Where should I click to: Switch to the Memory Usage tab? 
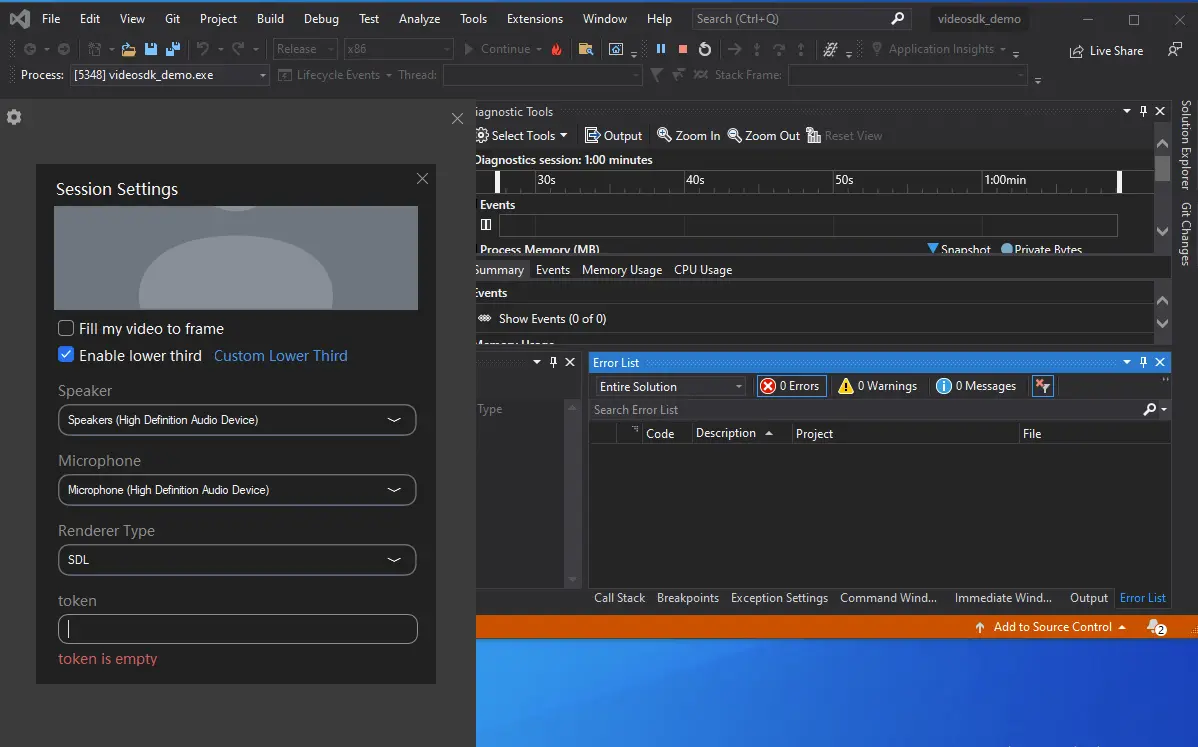click(621, 269)
